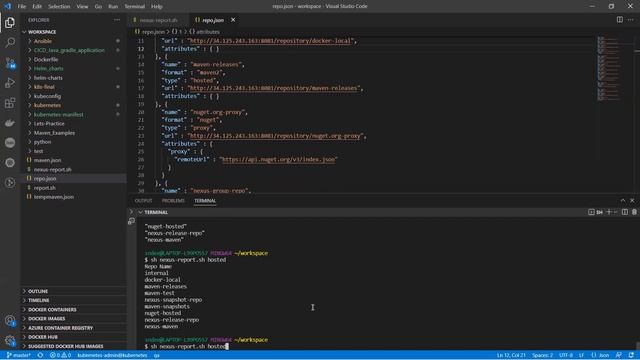Screen dimensions: 640x360
Task: Click feedback icon in status bar
Action: pos(619,355)
